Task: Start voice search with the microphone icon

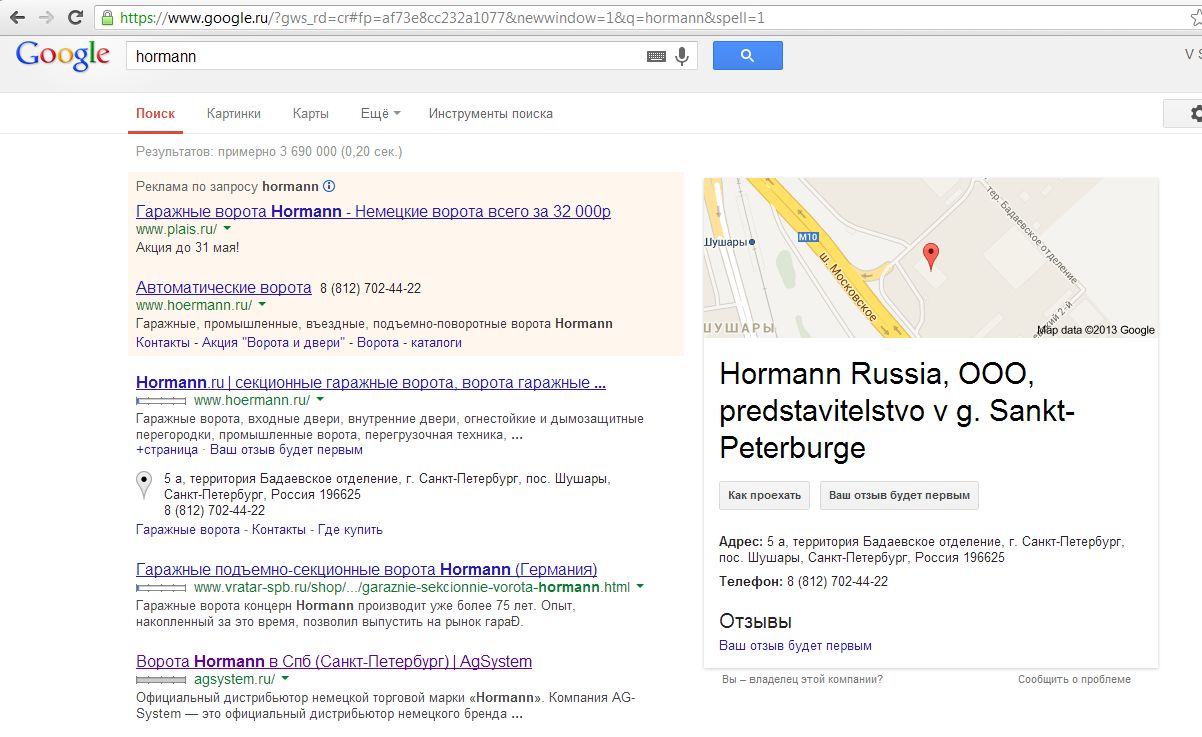Action: [x=682, y=56]
